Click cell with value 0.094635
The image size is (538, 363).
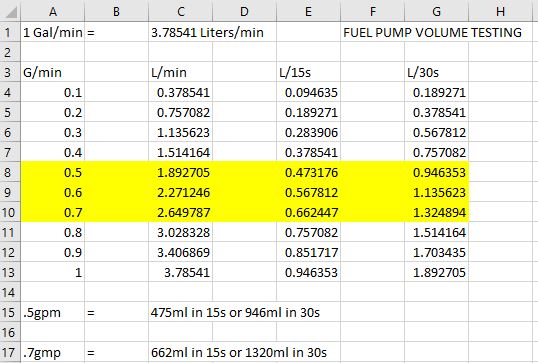(x=308, y=92)
